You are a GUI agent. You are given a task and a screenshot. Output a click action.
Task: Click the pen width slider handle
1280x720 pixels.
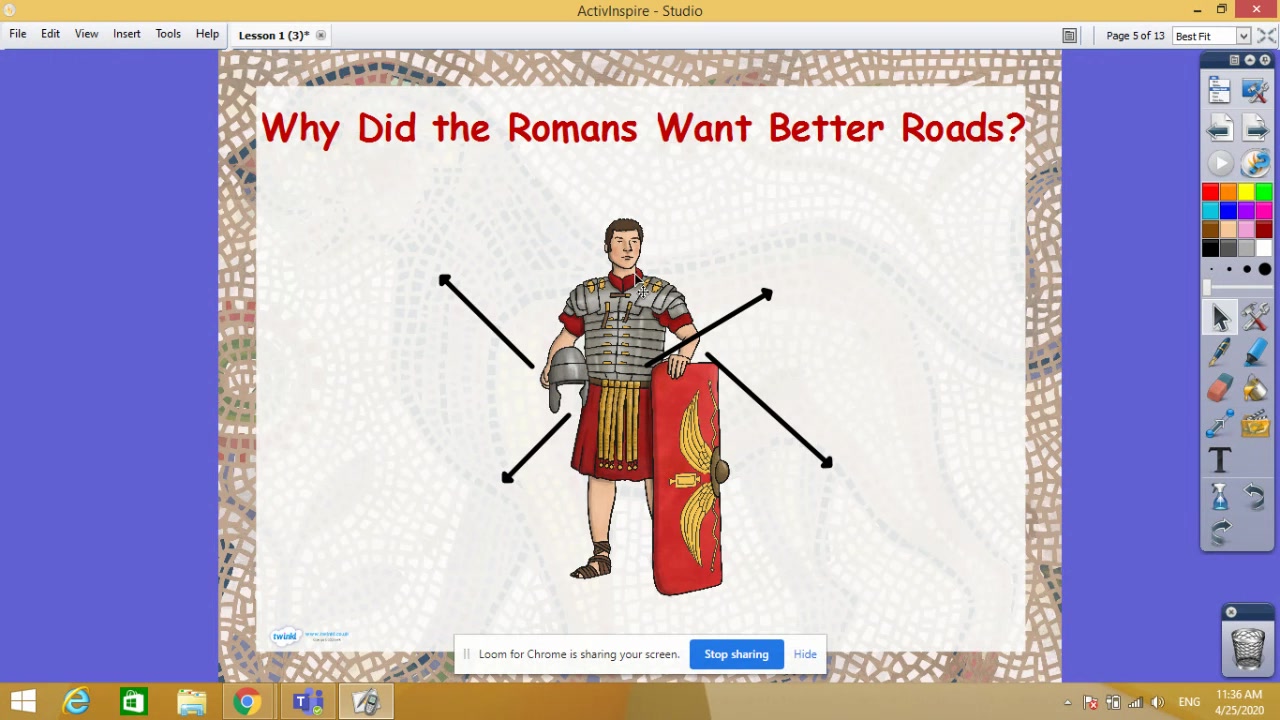pyautogui.click(x=1206, y=289)
